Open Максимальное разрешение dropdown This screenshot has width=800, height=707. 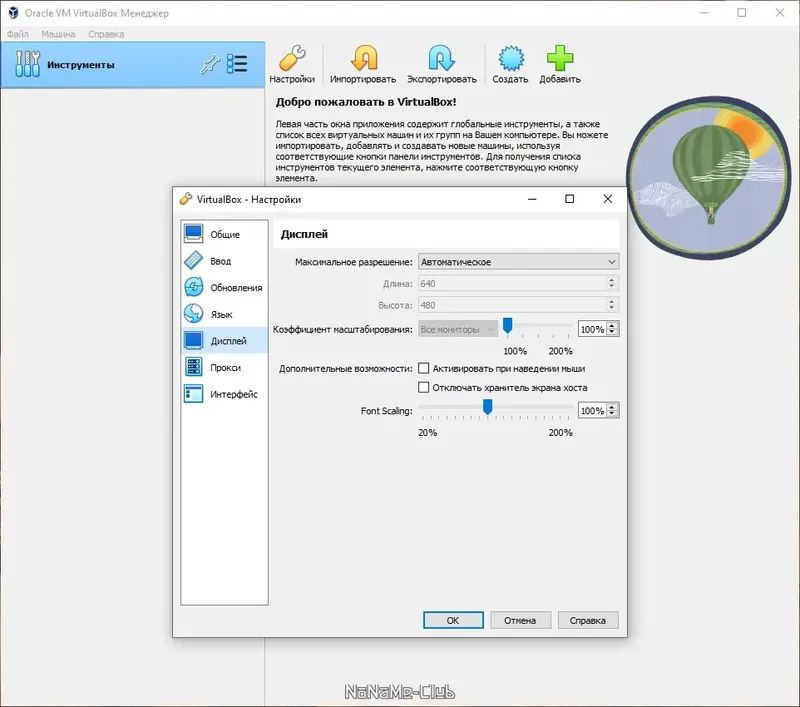(x=518, y=262)
